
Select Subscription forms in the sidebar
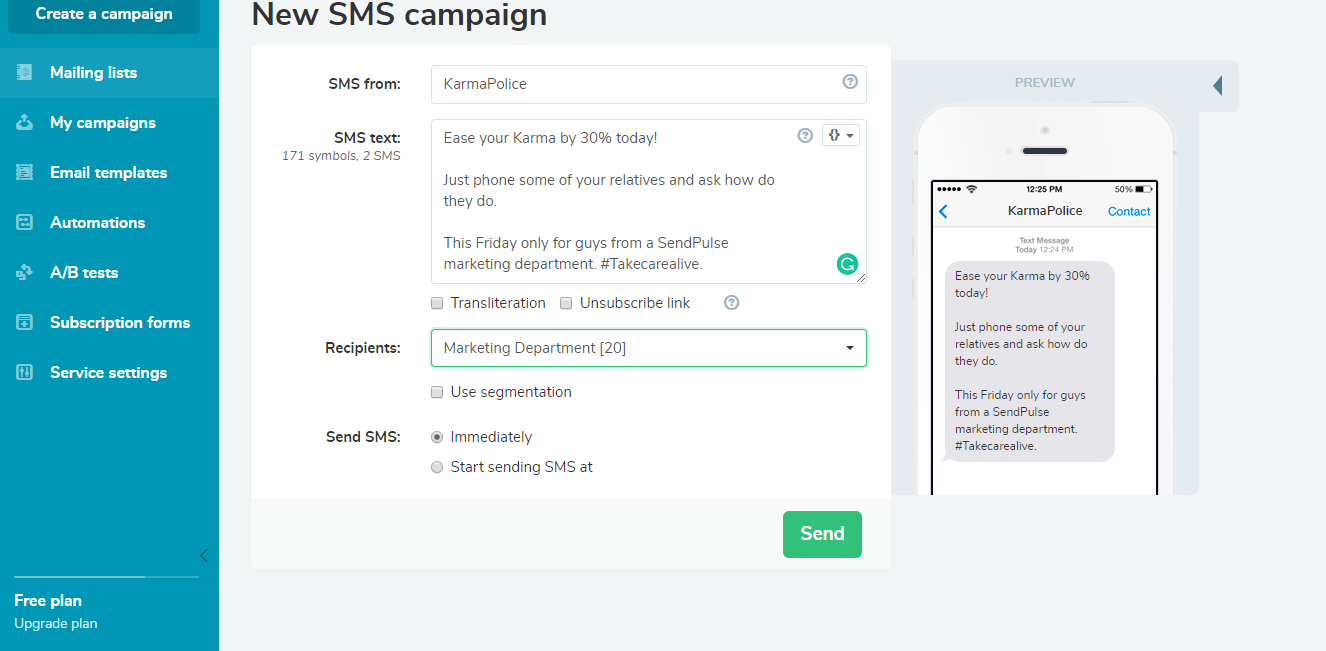(x=119, y=322)
